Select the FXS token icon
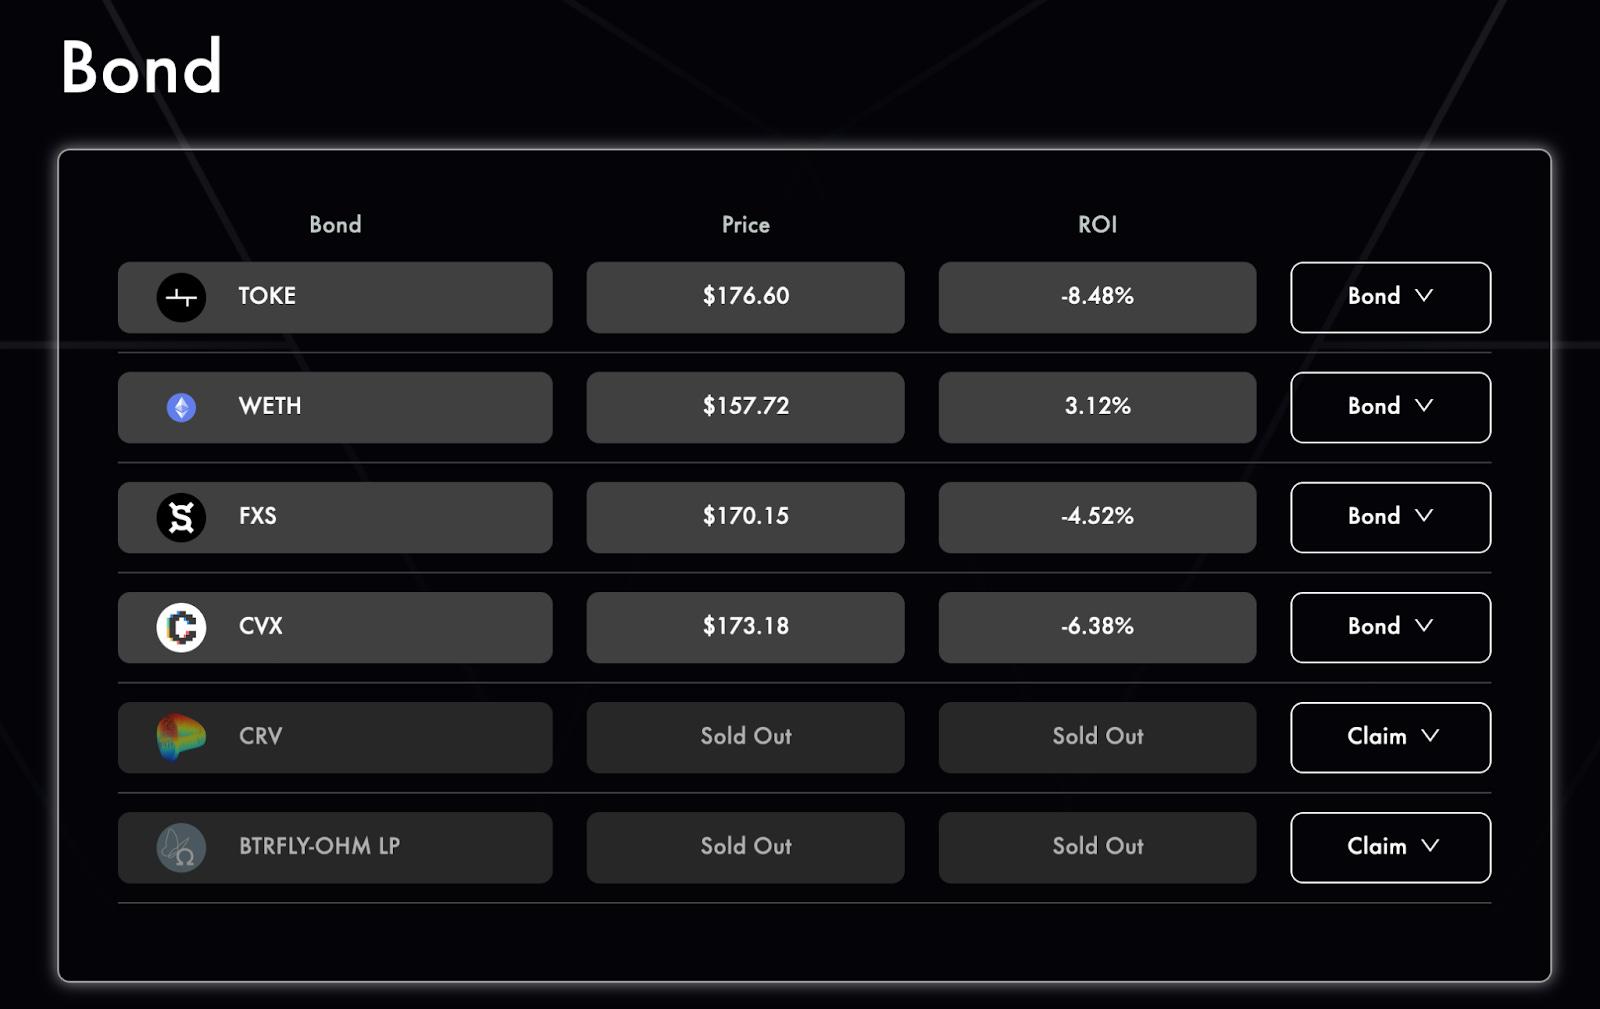 click(x=181, y=517)
